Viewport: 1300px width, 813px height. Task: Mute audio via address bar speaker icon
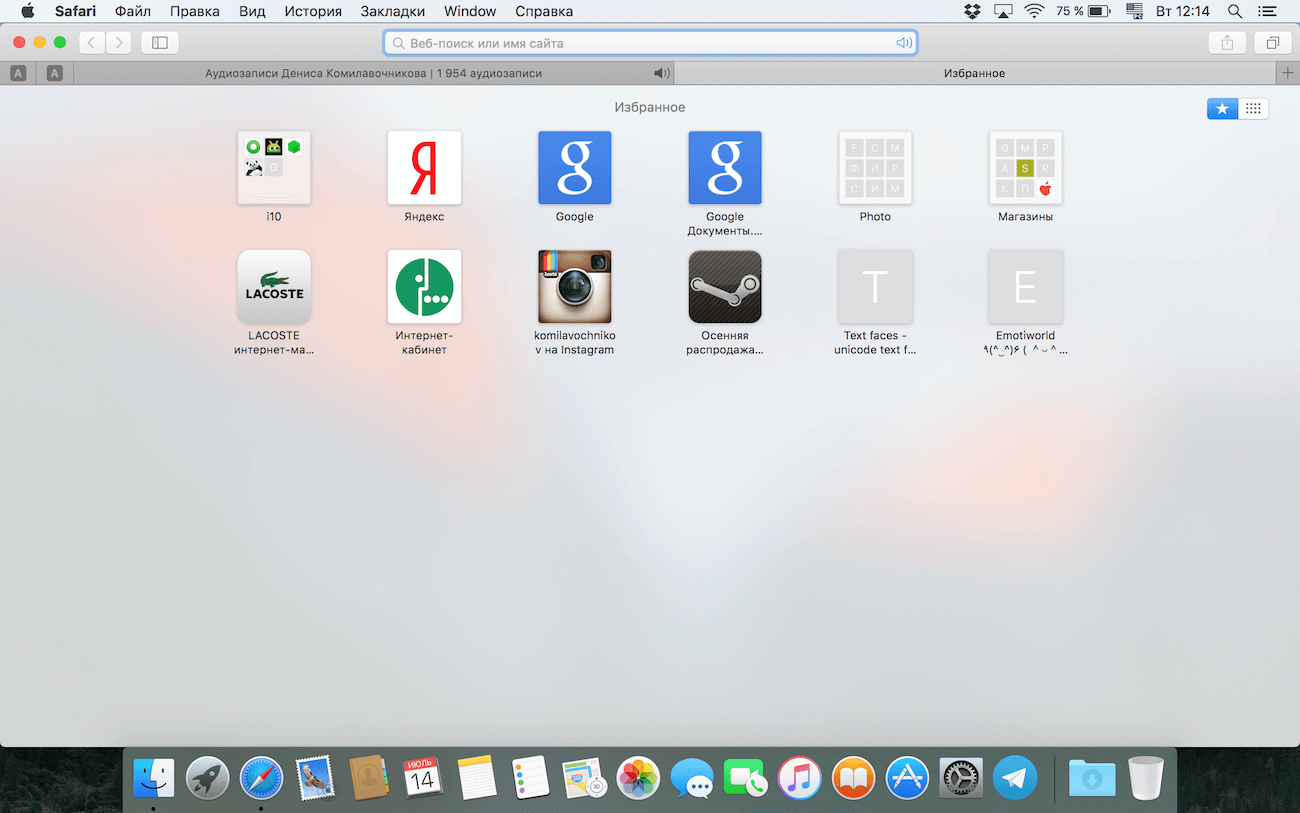(904, 43)
